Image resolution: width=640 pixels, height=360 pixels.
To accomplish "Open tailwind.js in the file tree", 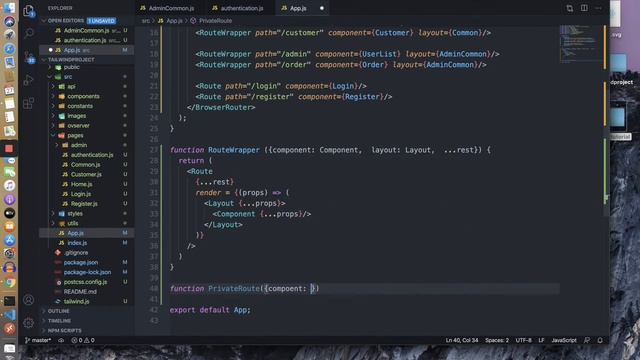I will click(x=76, y=301).
